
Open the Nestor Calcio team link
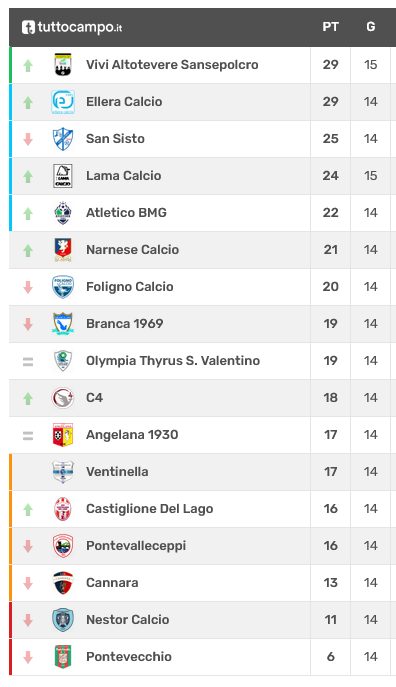(127, 620)
